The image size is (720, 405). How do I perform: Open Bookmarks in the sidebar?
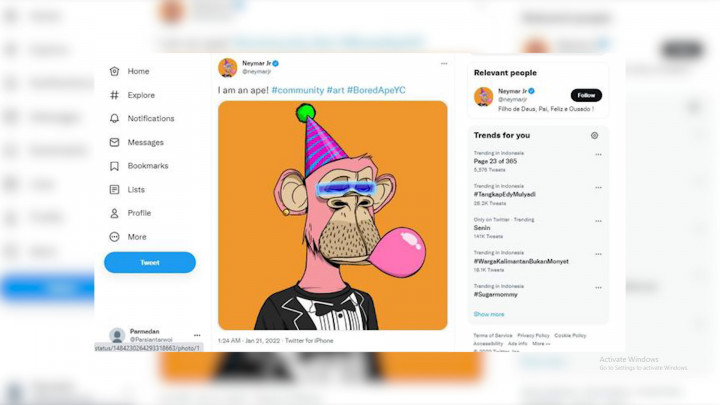click(x=147, y=166)
